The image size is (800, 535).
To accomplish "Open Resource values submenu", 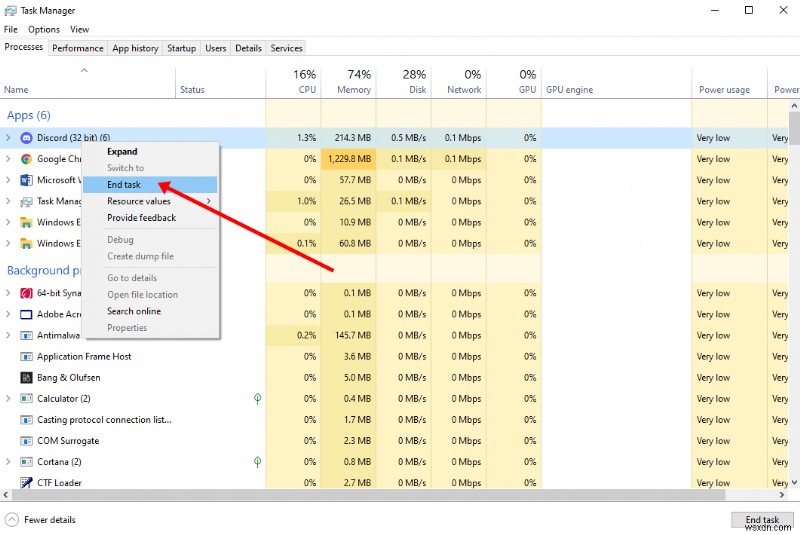I will click(x=151, y=201).
